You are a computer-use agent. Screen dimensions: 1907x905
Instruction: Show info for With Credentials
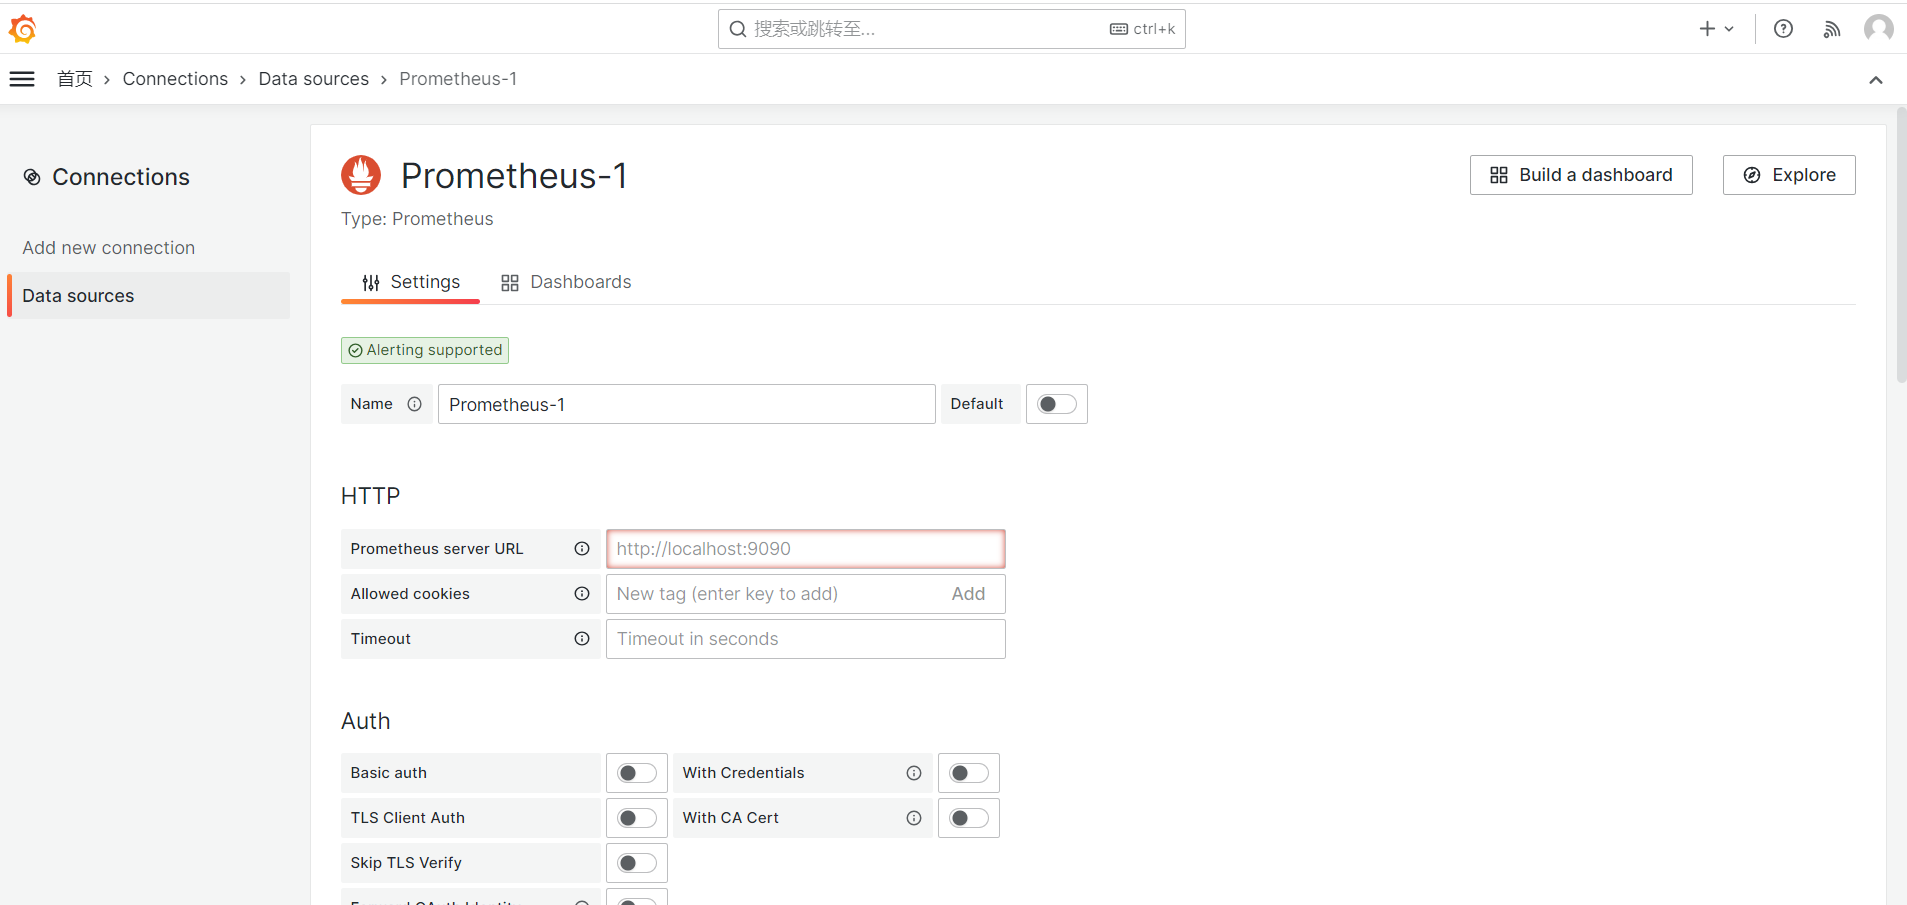[x=914, y=773]
